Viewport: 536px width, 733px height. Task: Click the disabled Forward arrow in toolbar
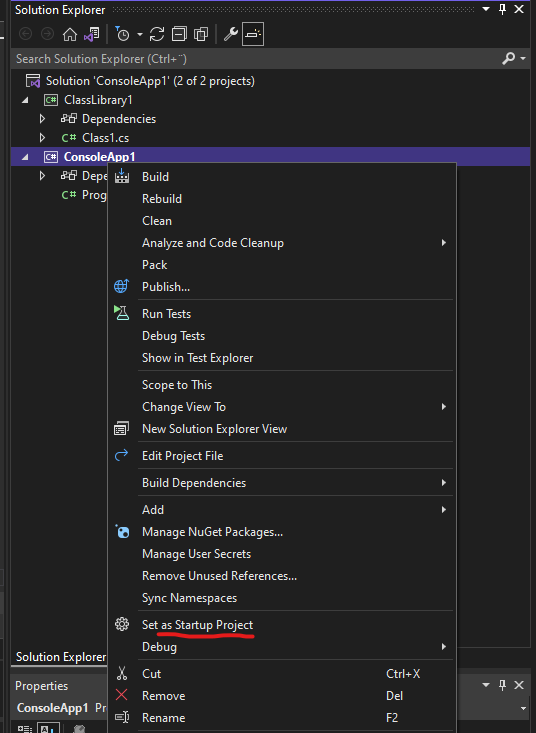tap(48, 34)
